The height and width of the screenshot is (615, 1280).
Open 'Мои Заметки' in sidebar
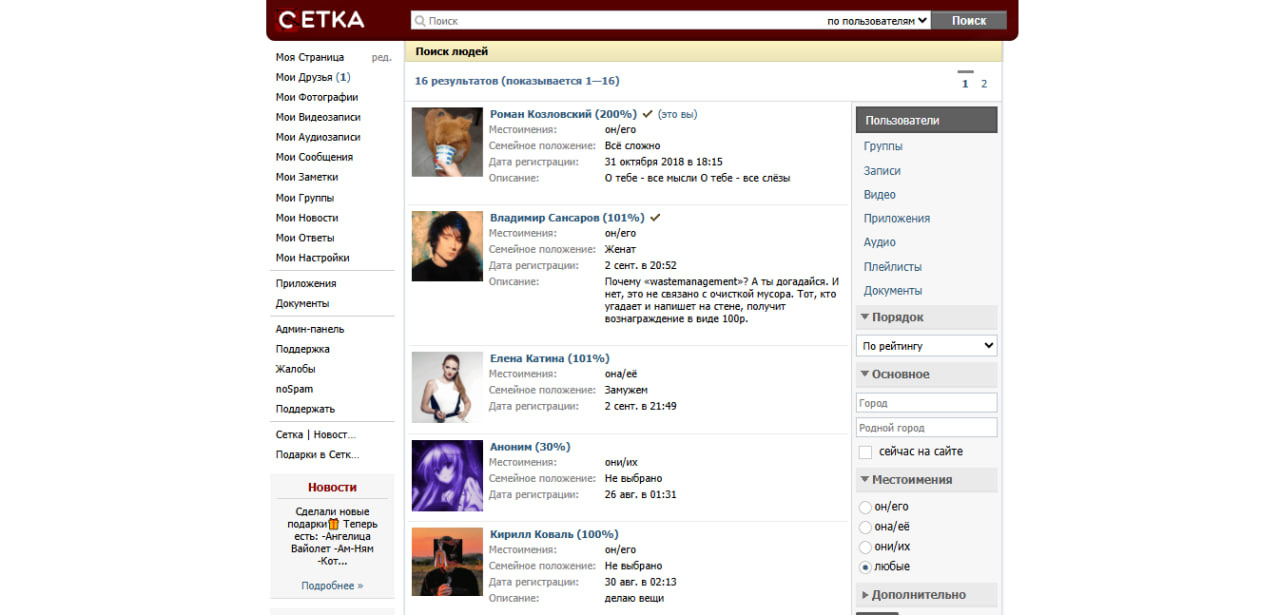tap(307, 177)
